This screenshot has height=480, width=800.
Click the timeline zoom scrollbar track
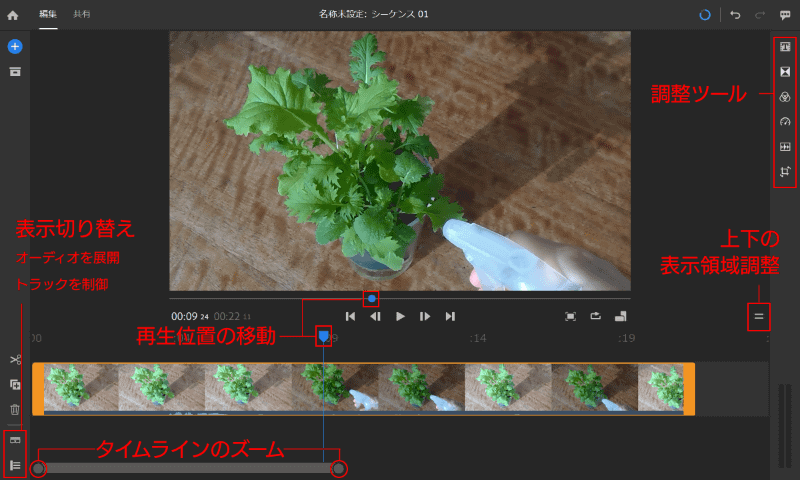[x=188, y=468]
